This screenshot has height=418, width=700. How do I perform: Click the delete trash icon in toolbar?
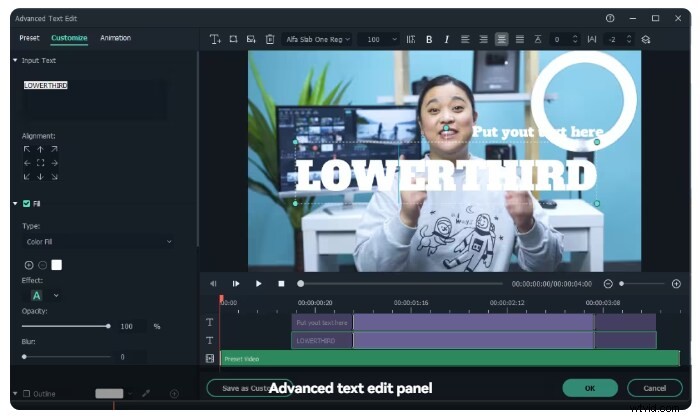pyautogui.click(x=270, y=39)
